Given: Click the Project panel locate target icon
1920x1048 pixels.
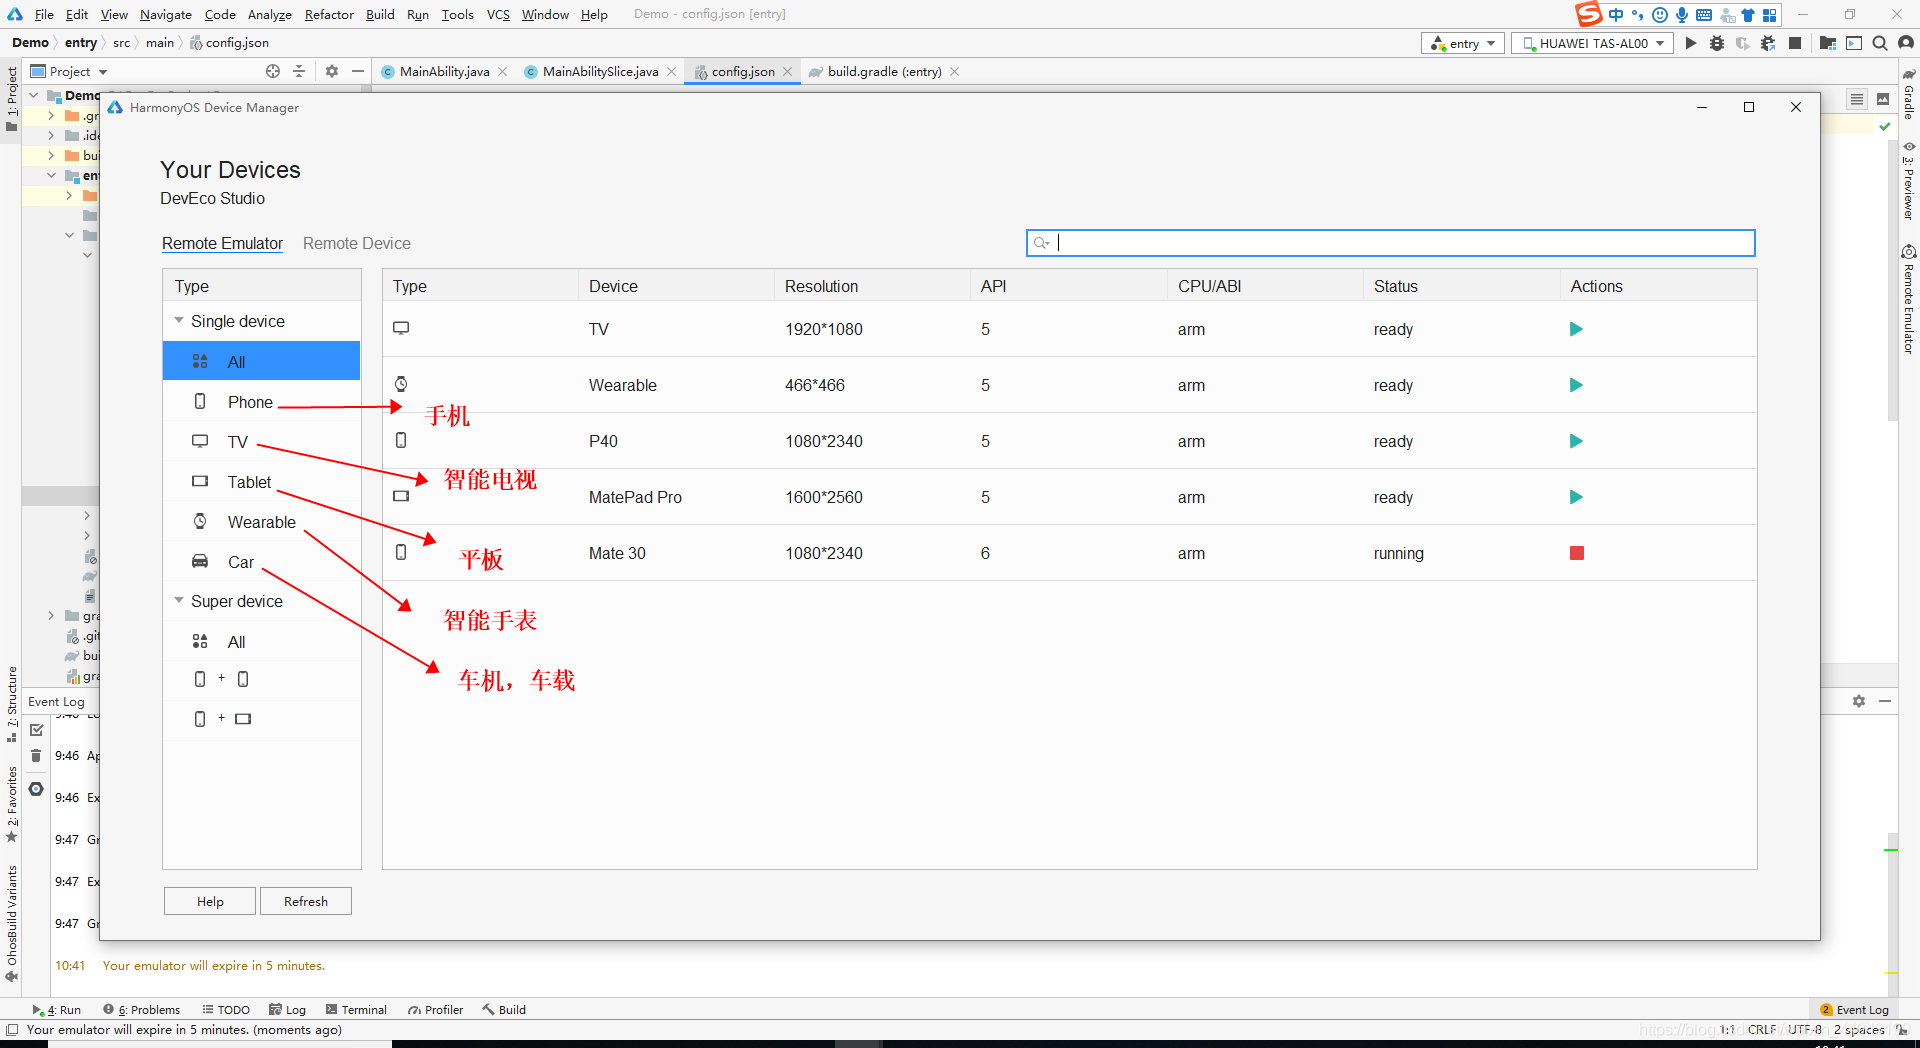Looking at the screenshot, I should (273, 71).
